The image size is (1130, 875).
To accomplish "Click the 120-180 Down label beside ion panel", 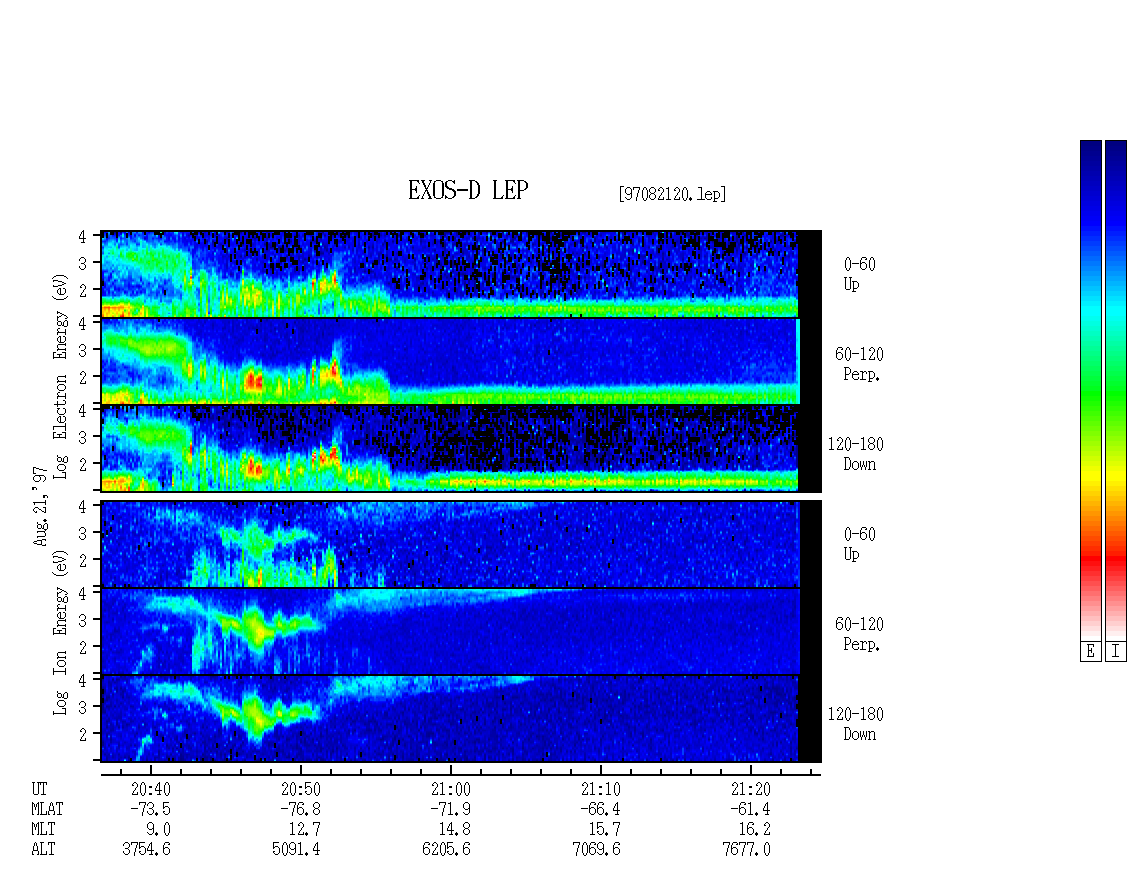I will click(x=855, y=724).
